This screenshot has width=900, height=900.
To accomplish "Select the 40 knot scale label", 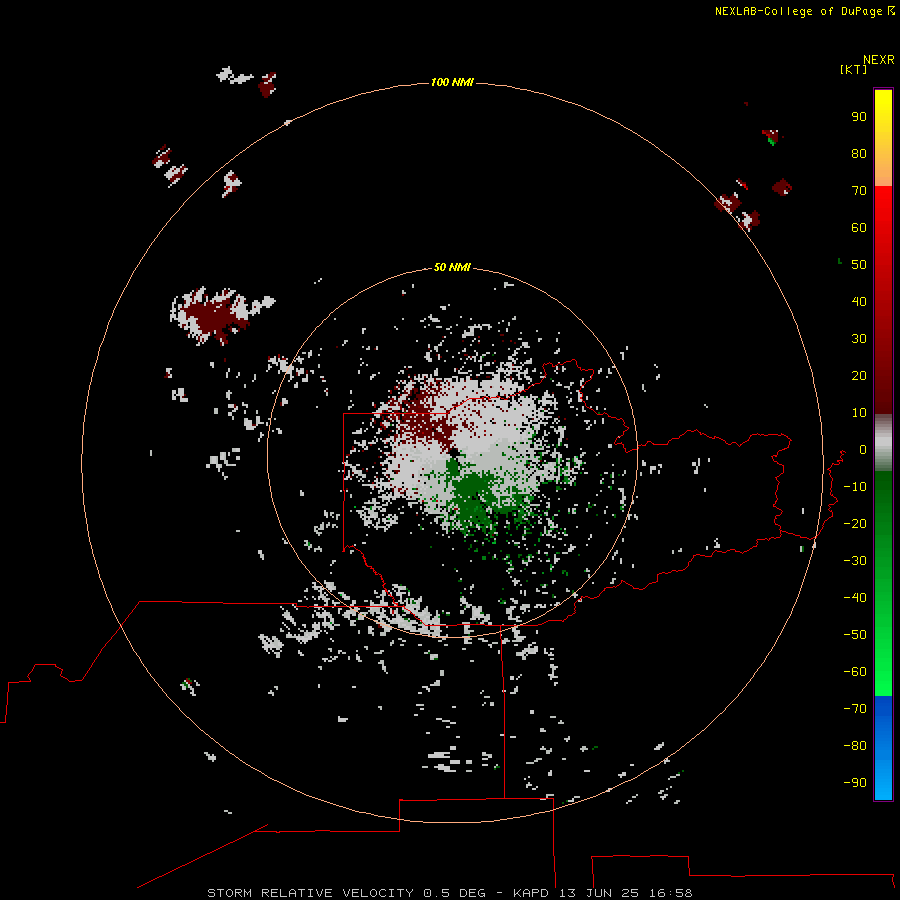I will click(x=859, y=302).
